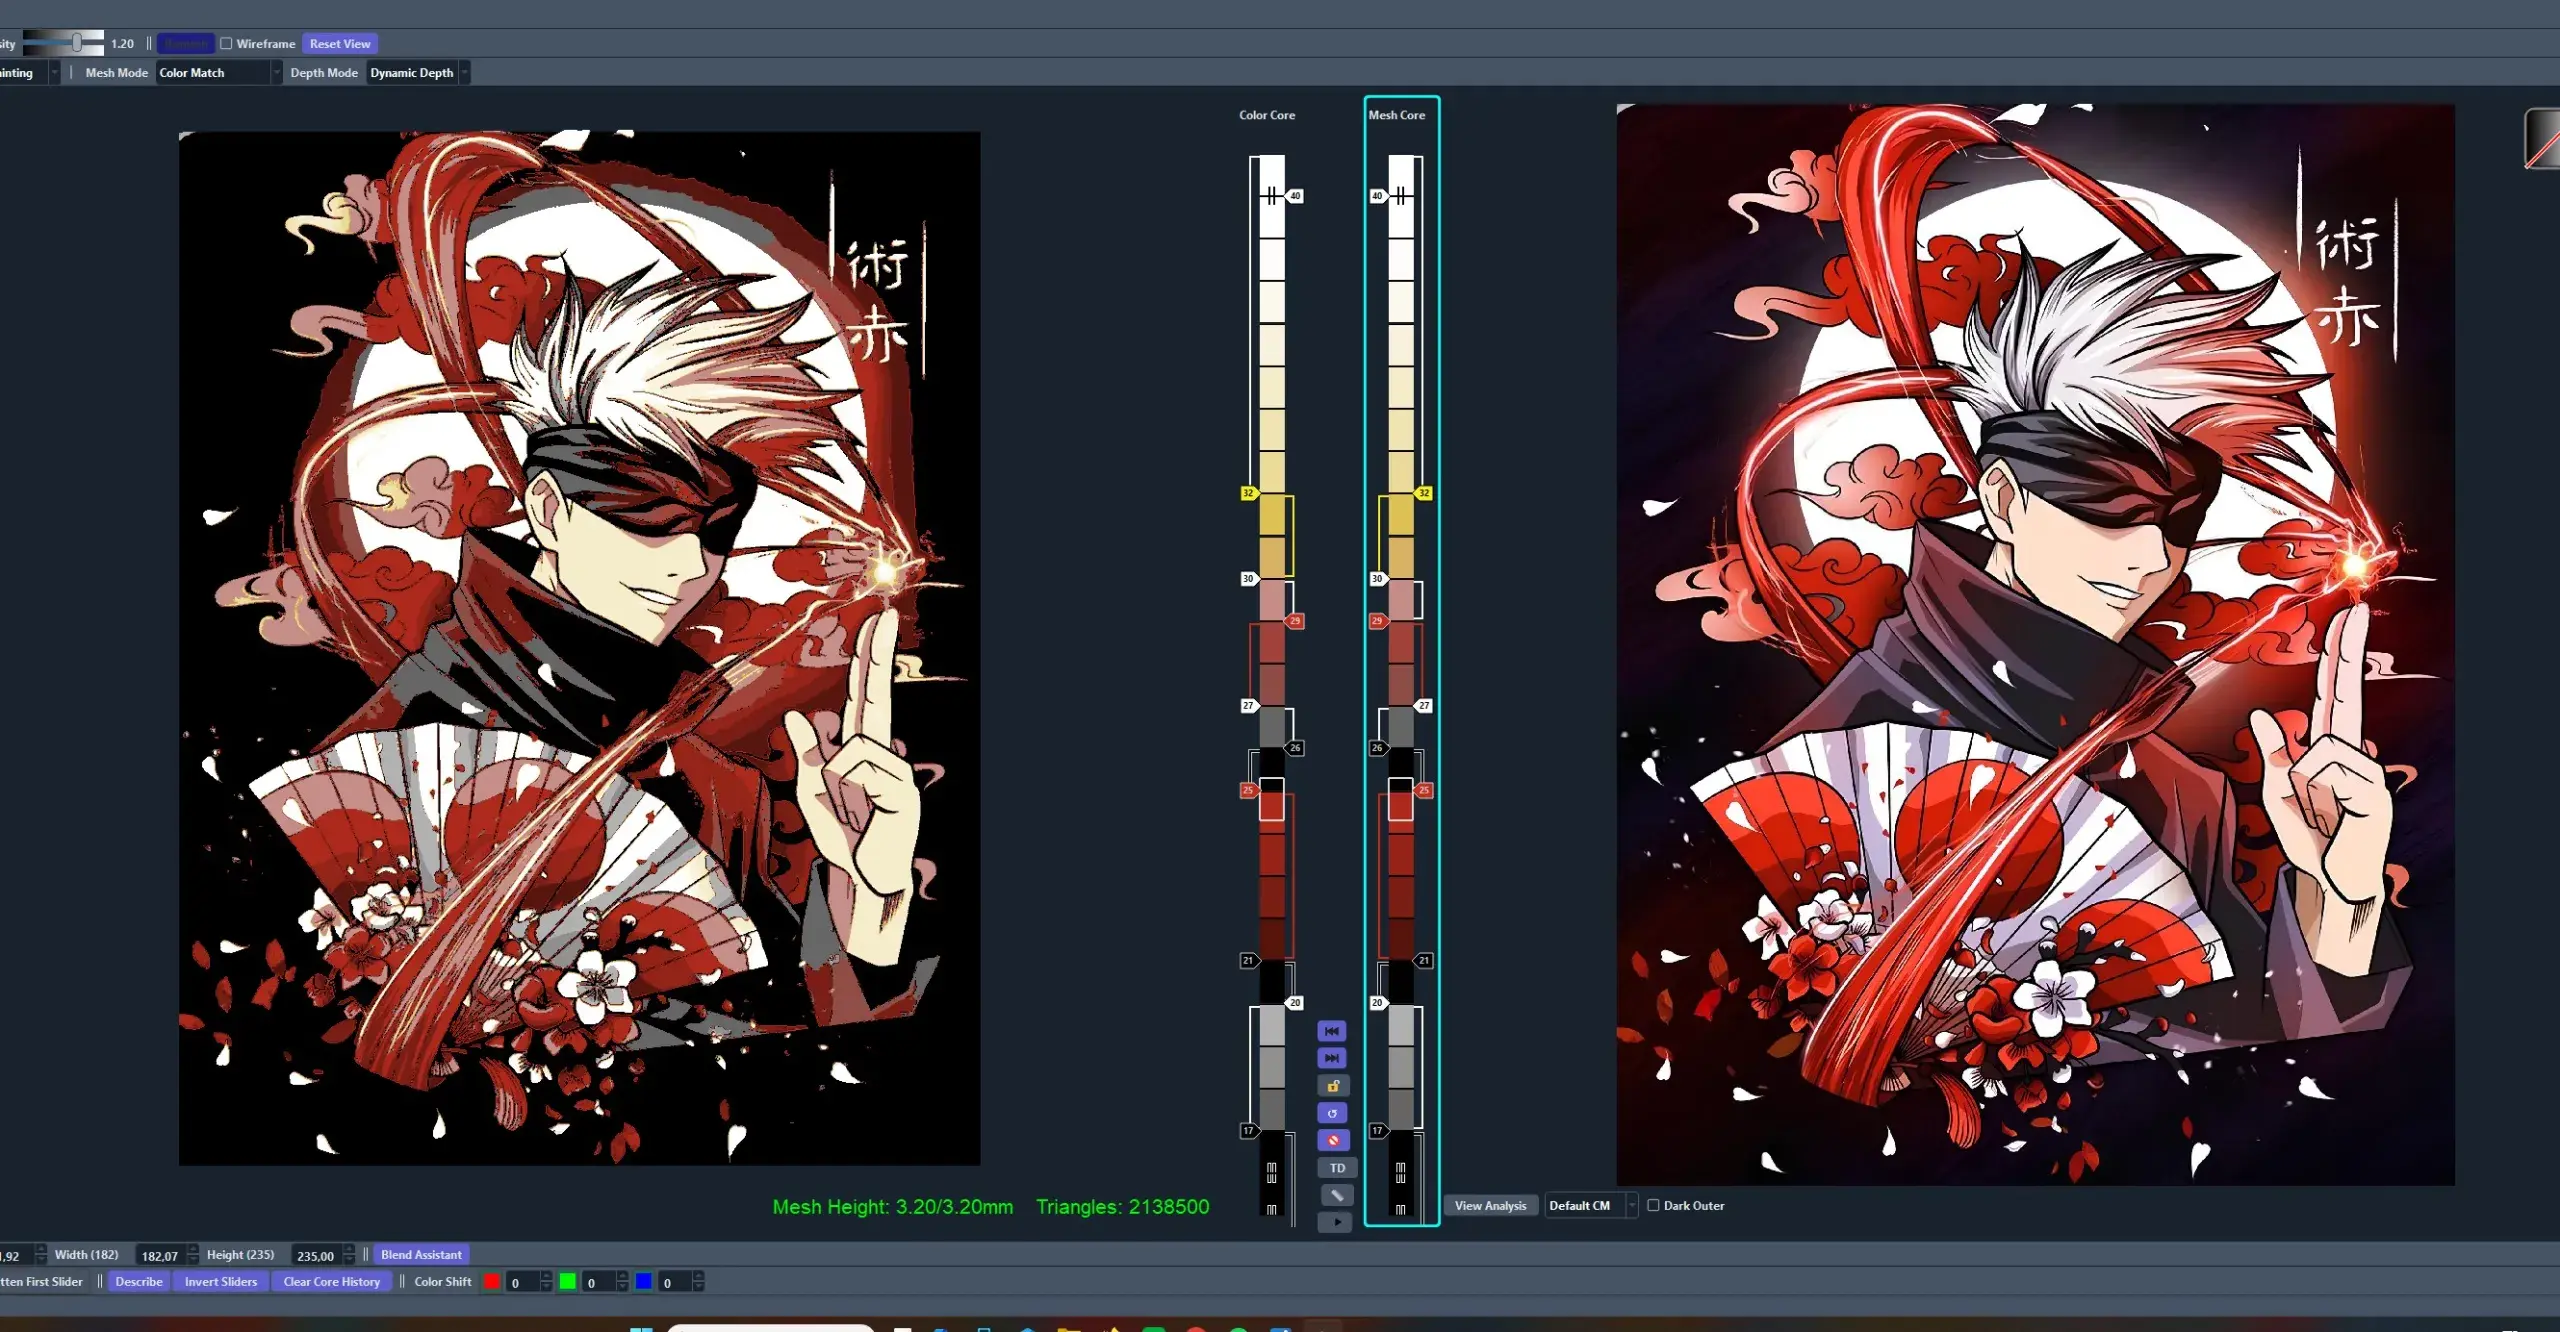Image resolution: width=2560 pixels, height=1332 pixels.
Task: Select the brush stroke tool icon
Action: click(x=1337, y=1195)
